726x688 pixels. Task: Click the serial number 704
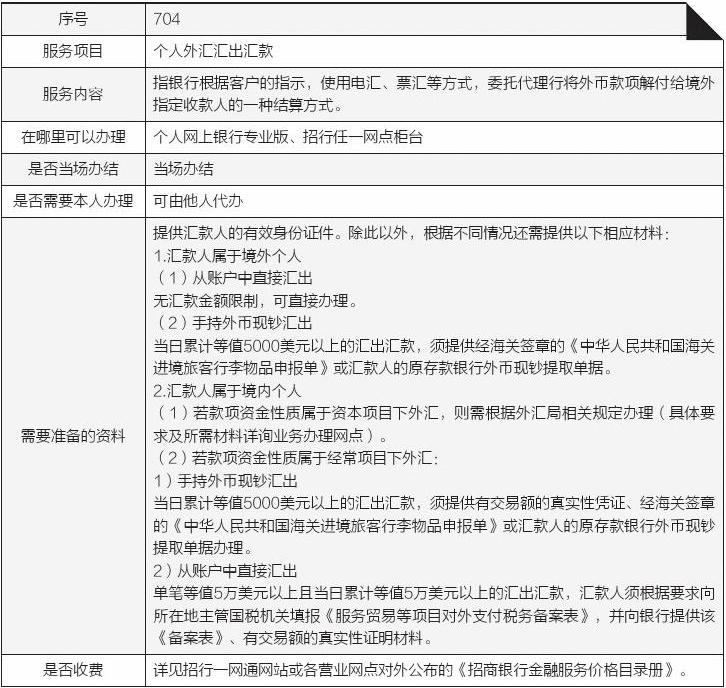(166, 19)
